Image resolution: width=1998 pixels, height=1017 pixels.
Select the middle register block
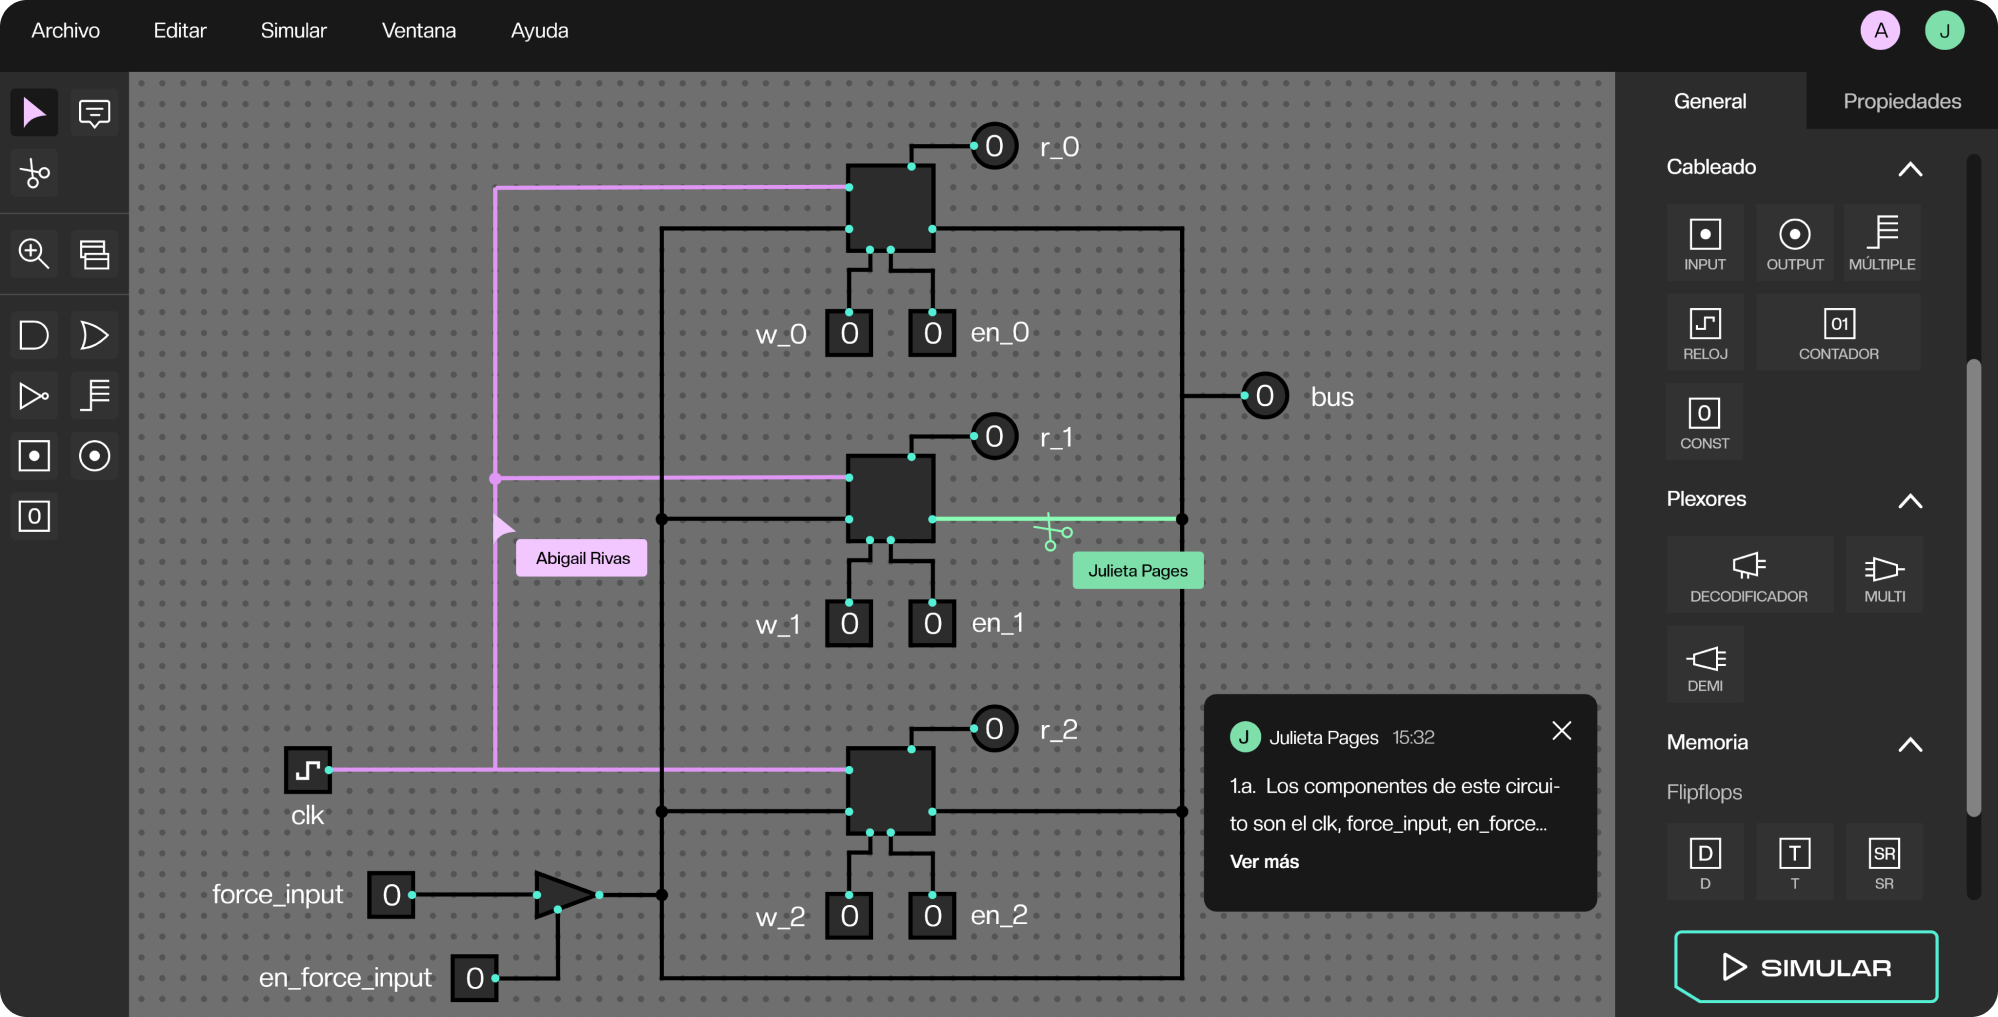pyautogui.click(x=890, y=499)
